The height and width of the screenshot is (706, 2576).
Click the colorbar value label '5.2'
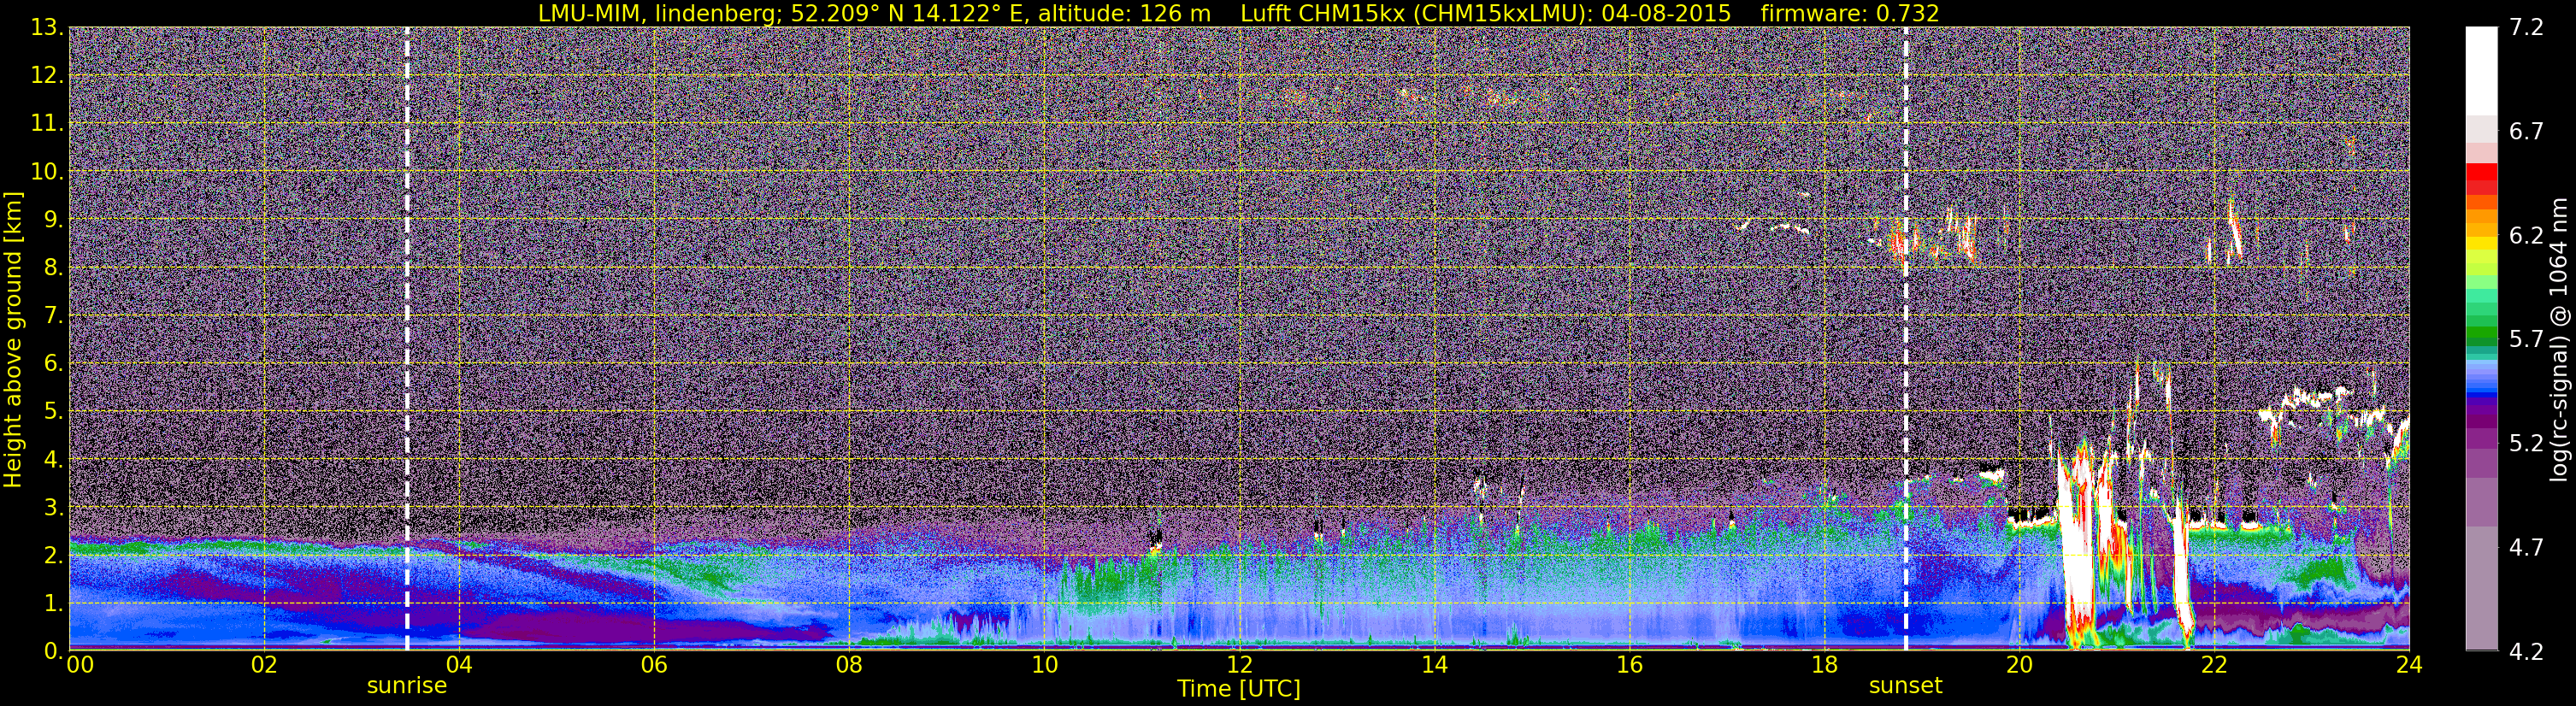point(2526,444)
